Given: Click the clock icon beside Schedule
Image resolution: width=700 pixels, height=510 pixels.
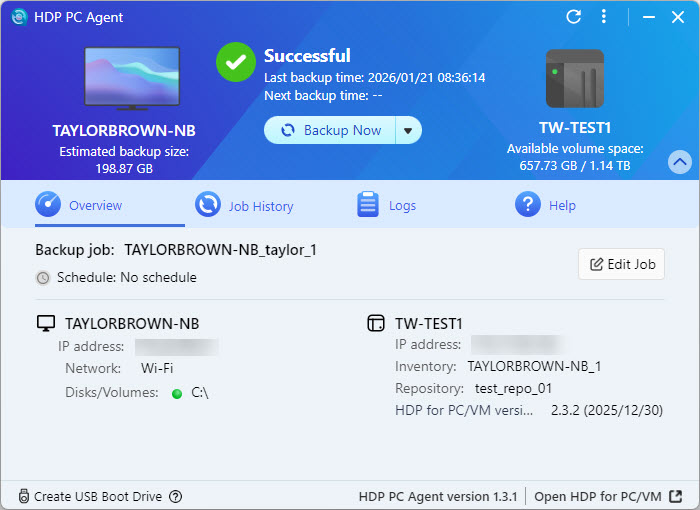Looking at the screenshot, I should tap(43, 278).
